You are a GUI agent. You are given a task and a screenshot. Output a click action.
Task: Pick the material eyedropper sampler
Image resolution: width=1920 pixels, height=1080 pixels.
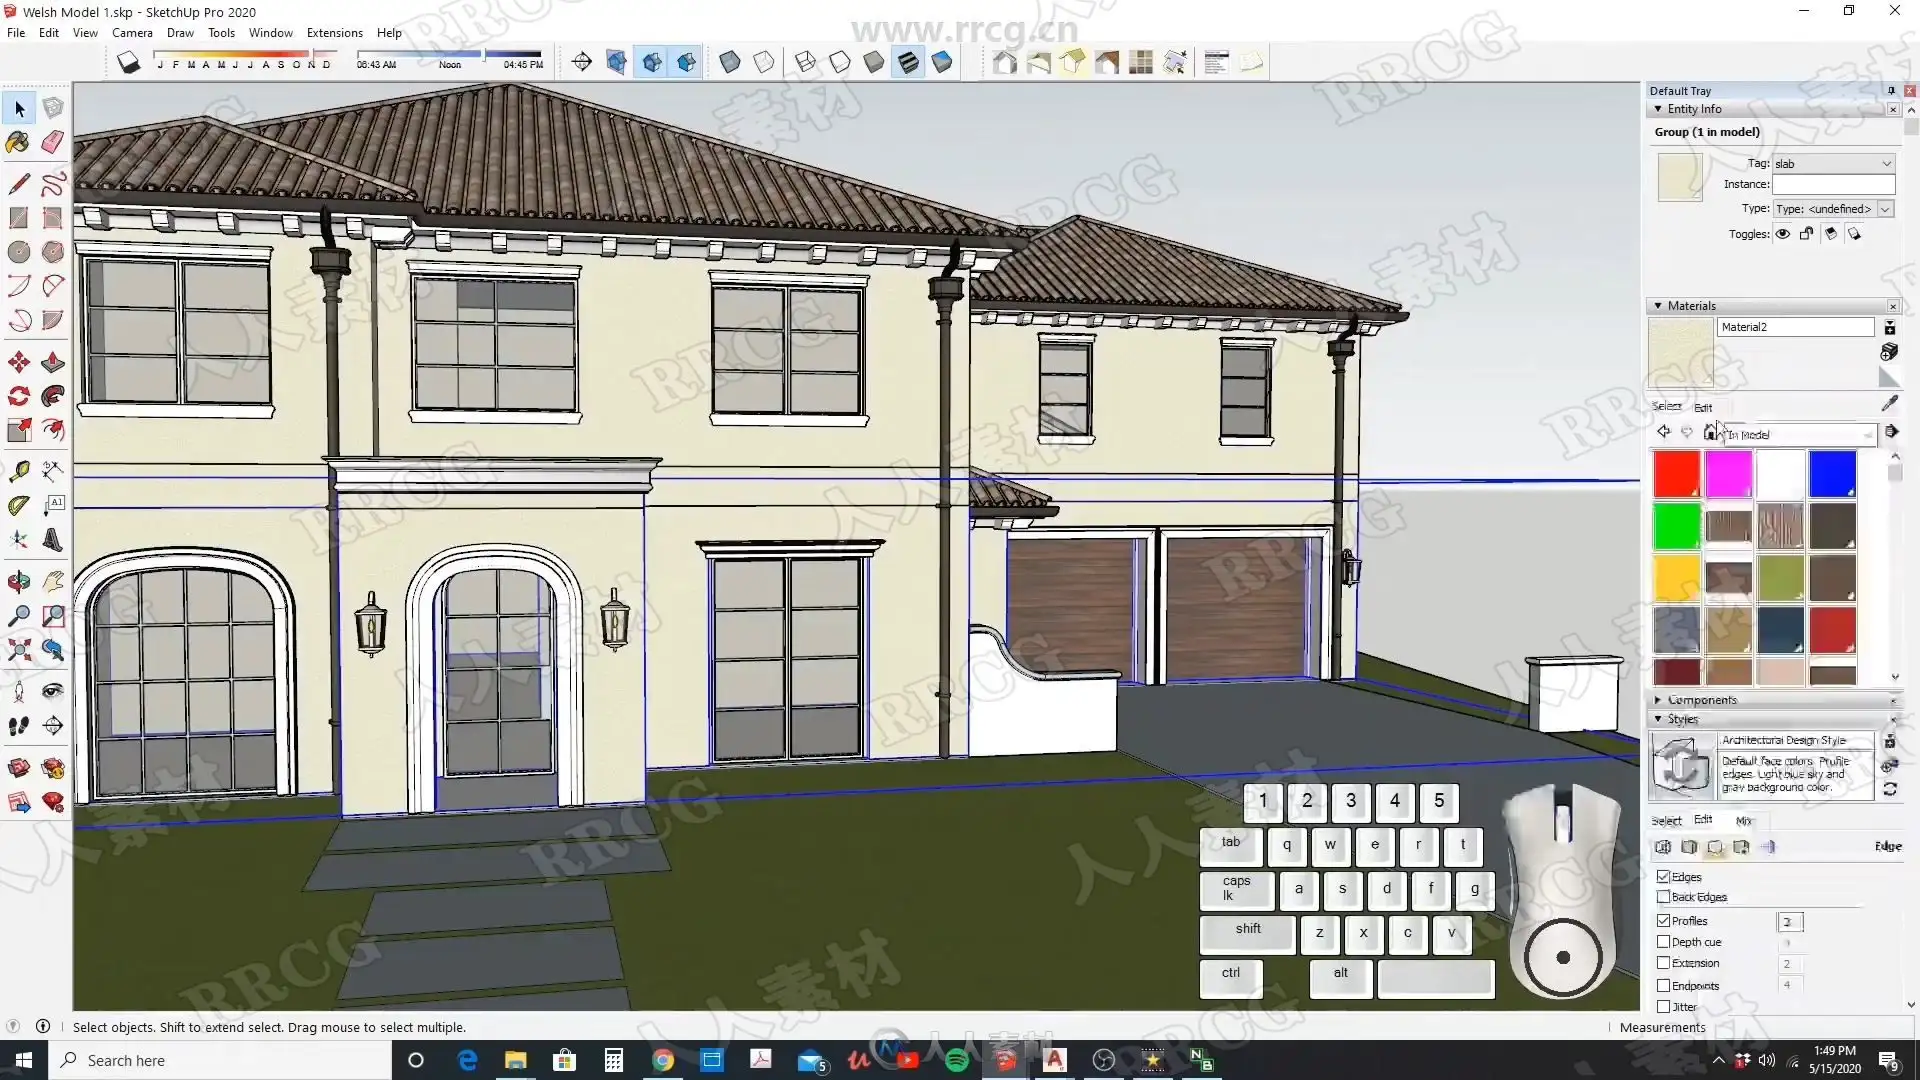1889,403
